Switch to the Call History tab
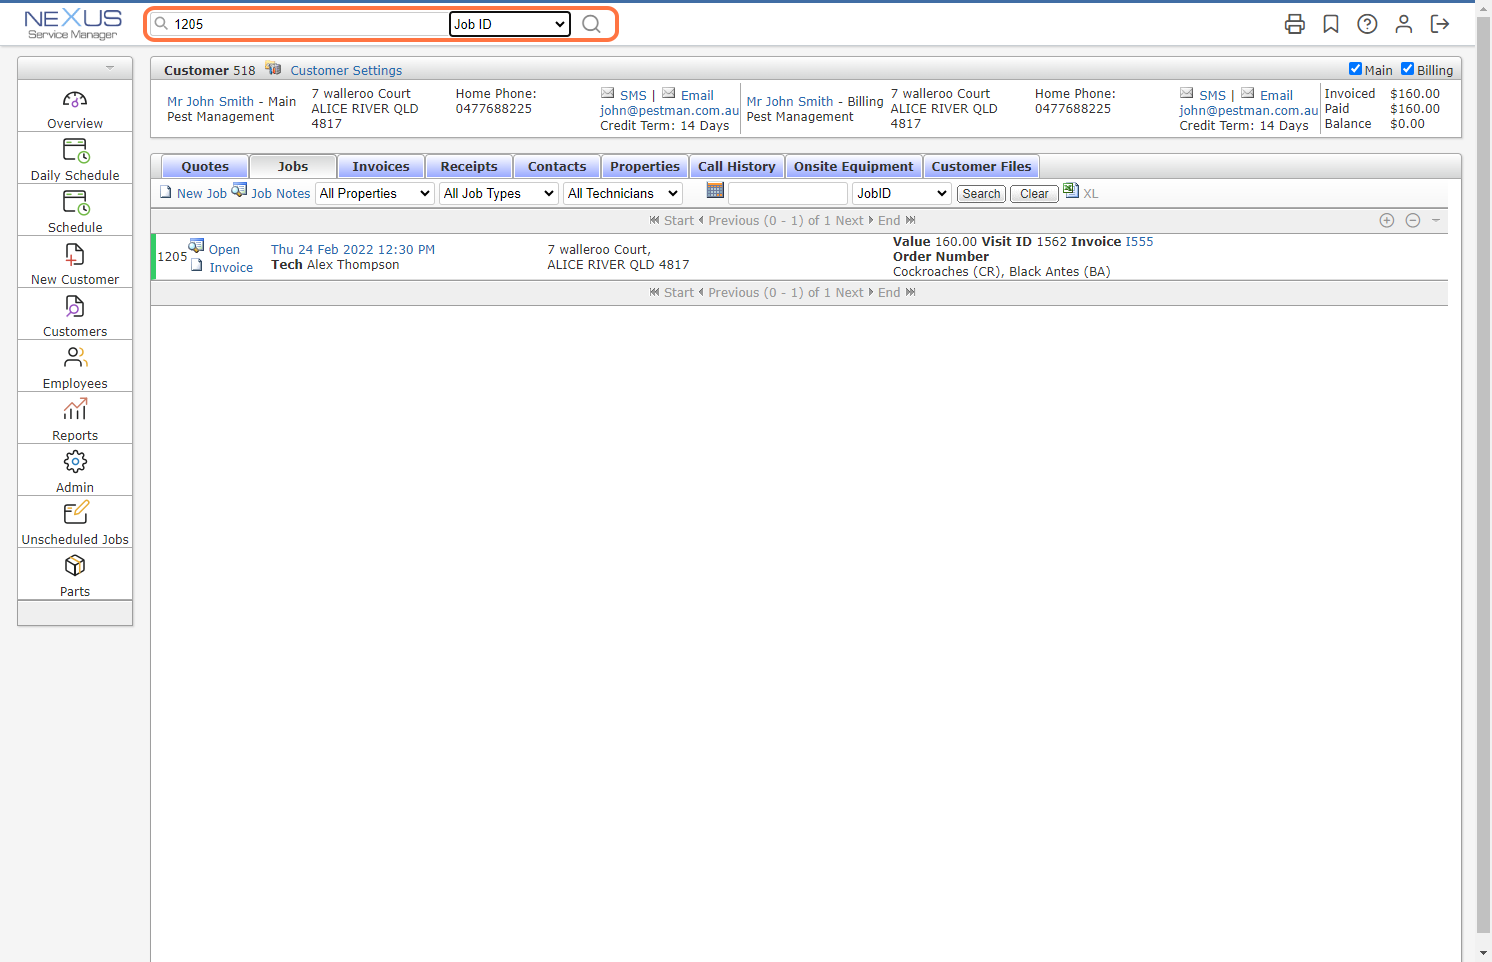This screenshot has height=962, width=1492. (x=737, y=167)
